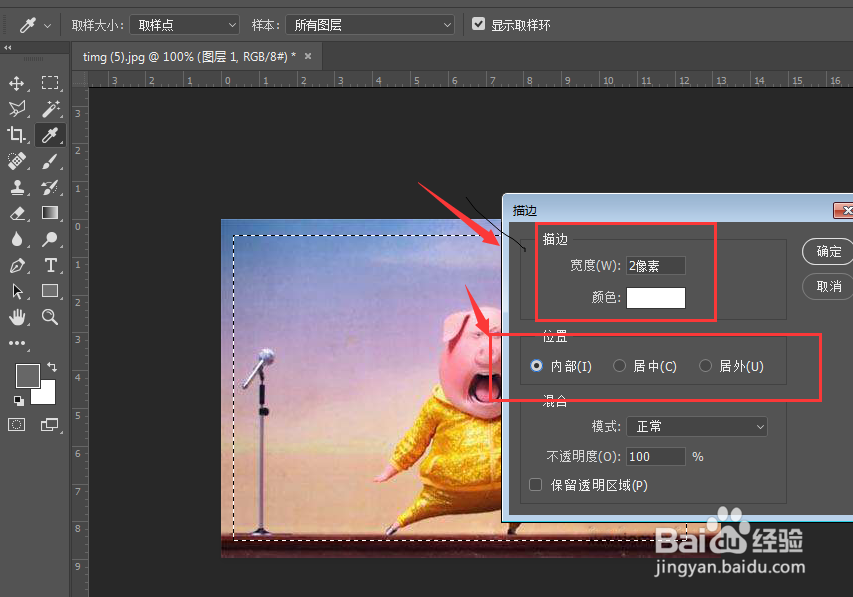The height and width of the screenshot is (597, 853).
Task: Toggle the 显示取样环 checkbox
Action: click(478, 23)
